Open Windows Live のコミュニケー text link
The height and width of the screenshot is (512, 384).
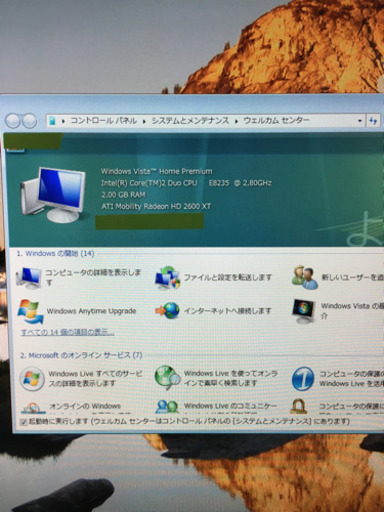230,406
